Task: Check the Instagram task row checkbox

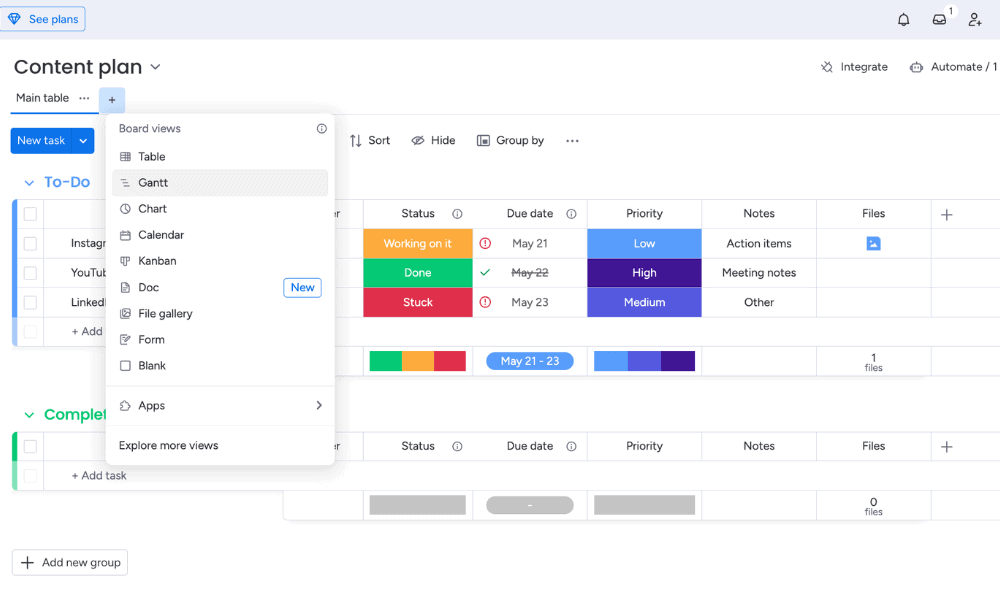Action: (x=30, y=244)
